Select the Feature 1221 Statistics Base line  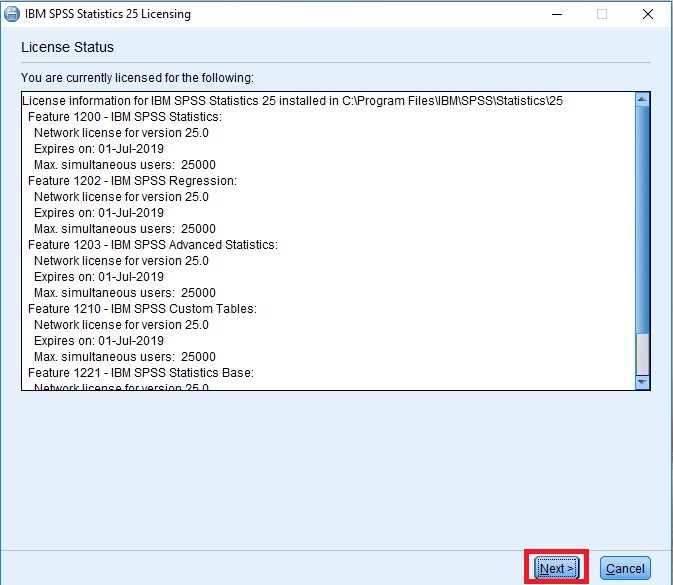[x=140, y=373]
